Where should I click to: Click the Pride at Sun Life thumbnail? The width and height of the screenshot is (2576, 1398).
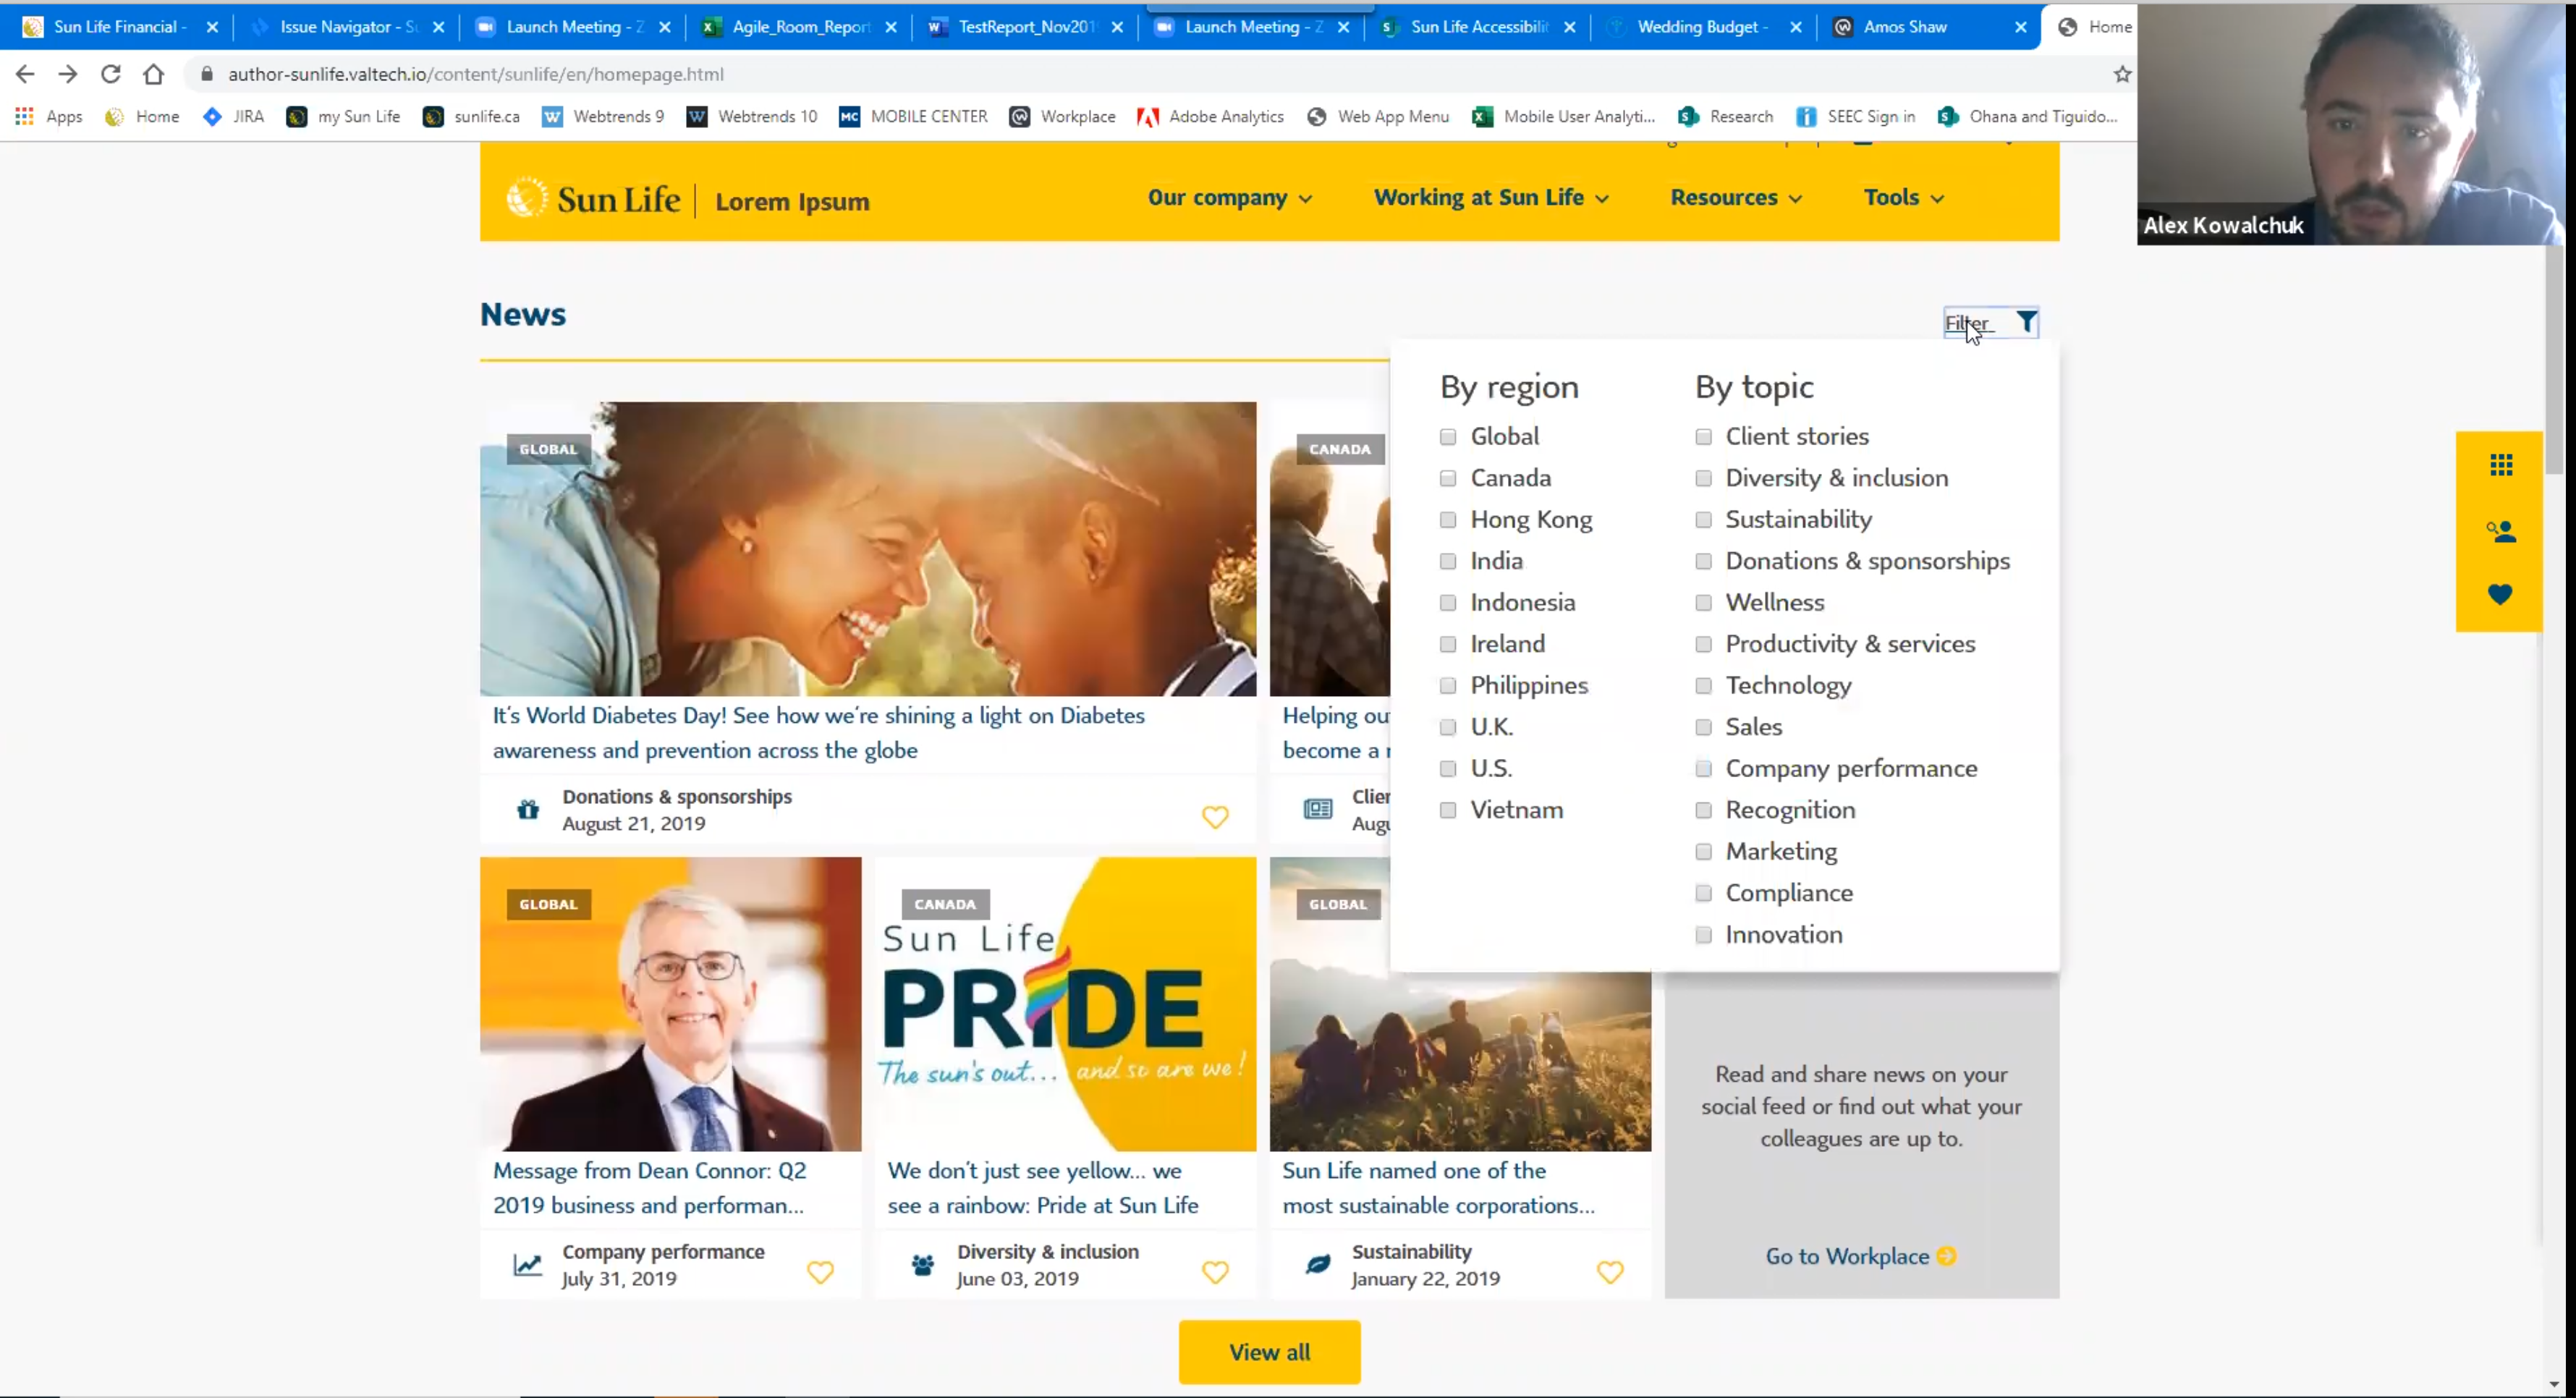pos(1065,1003)
